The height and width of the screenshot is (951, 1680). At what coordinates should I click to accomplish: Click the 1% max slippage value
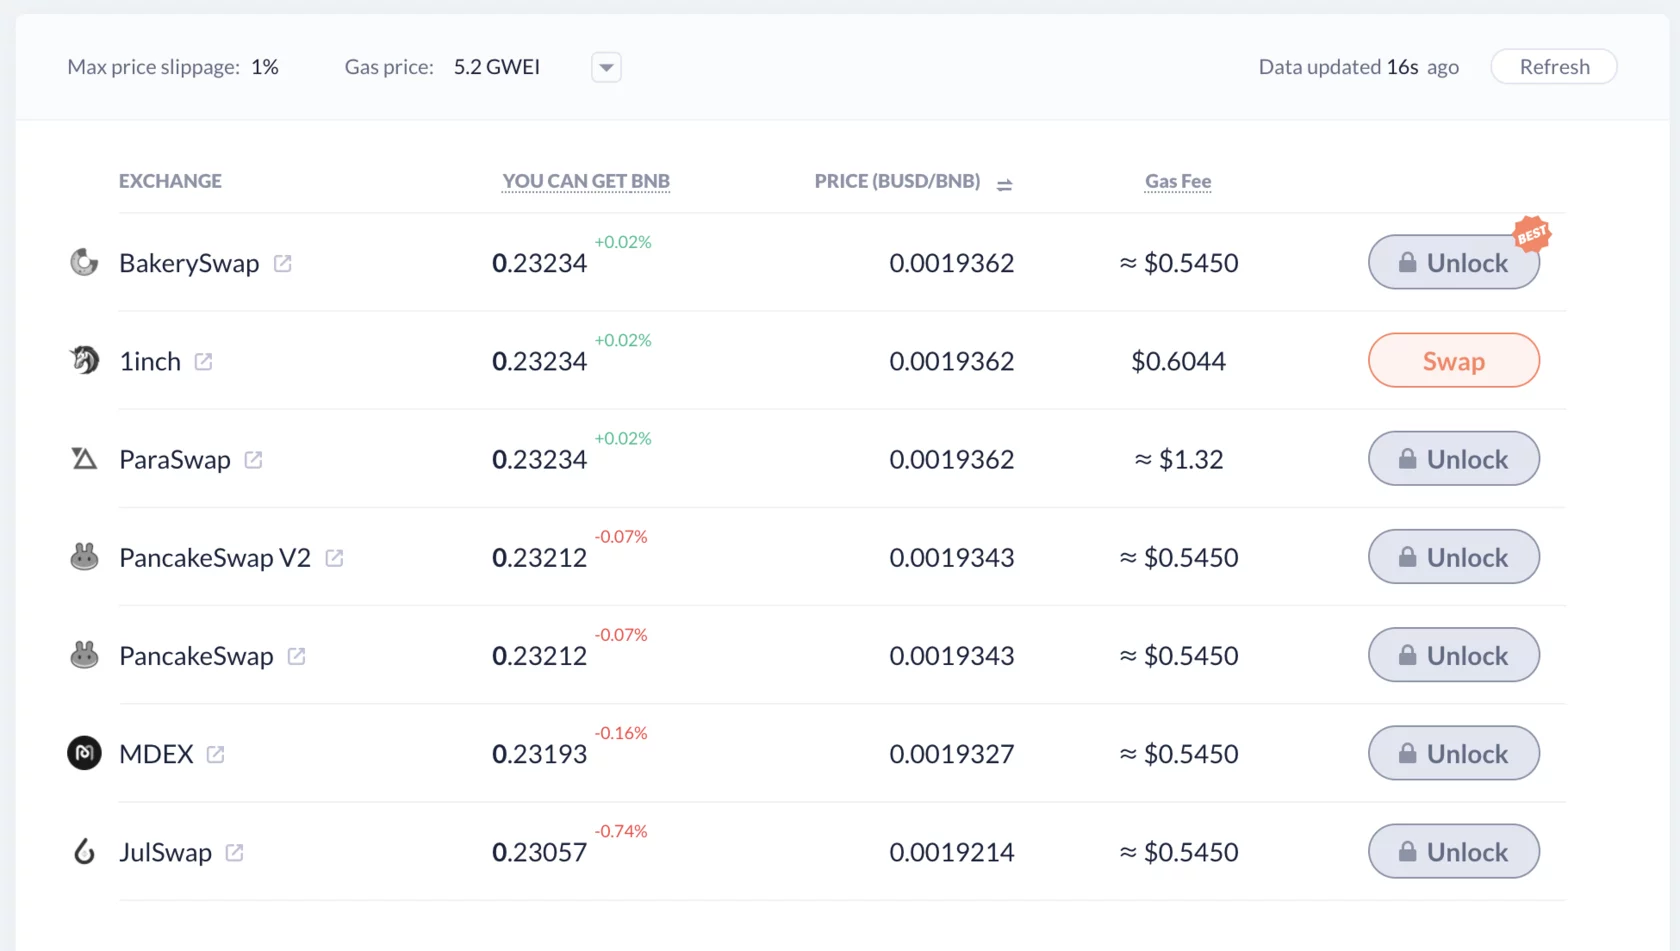click(265, 67)
